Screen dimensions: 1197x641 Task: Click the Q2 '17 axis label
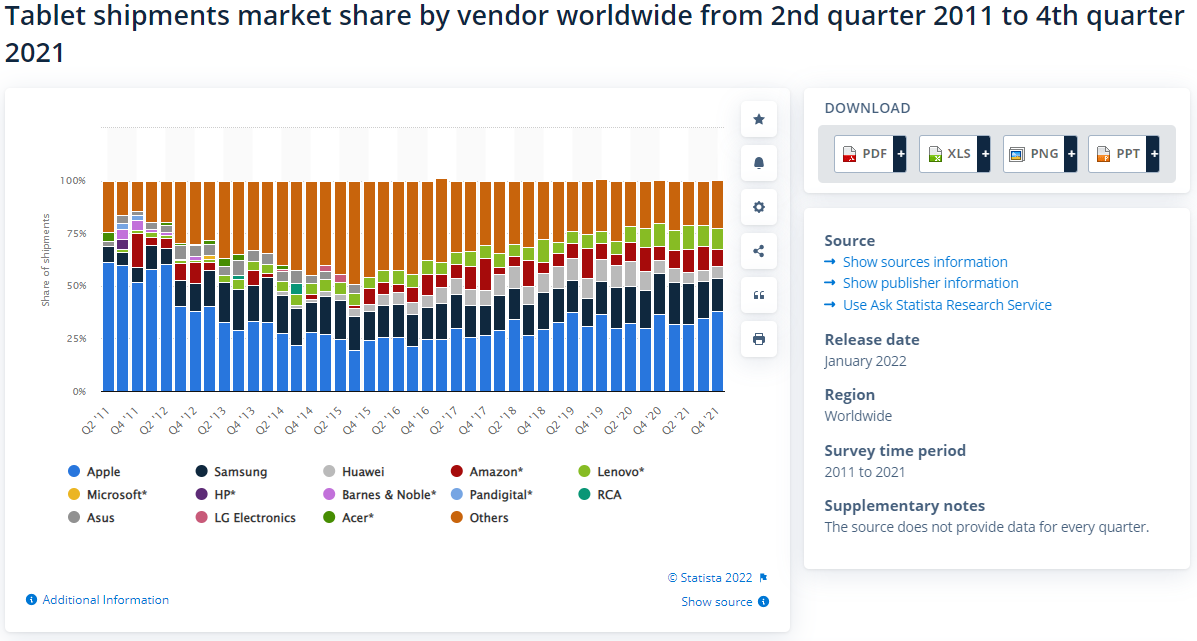click(x=444, y=422)
